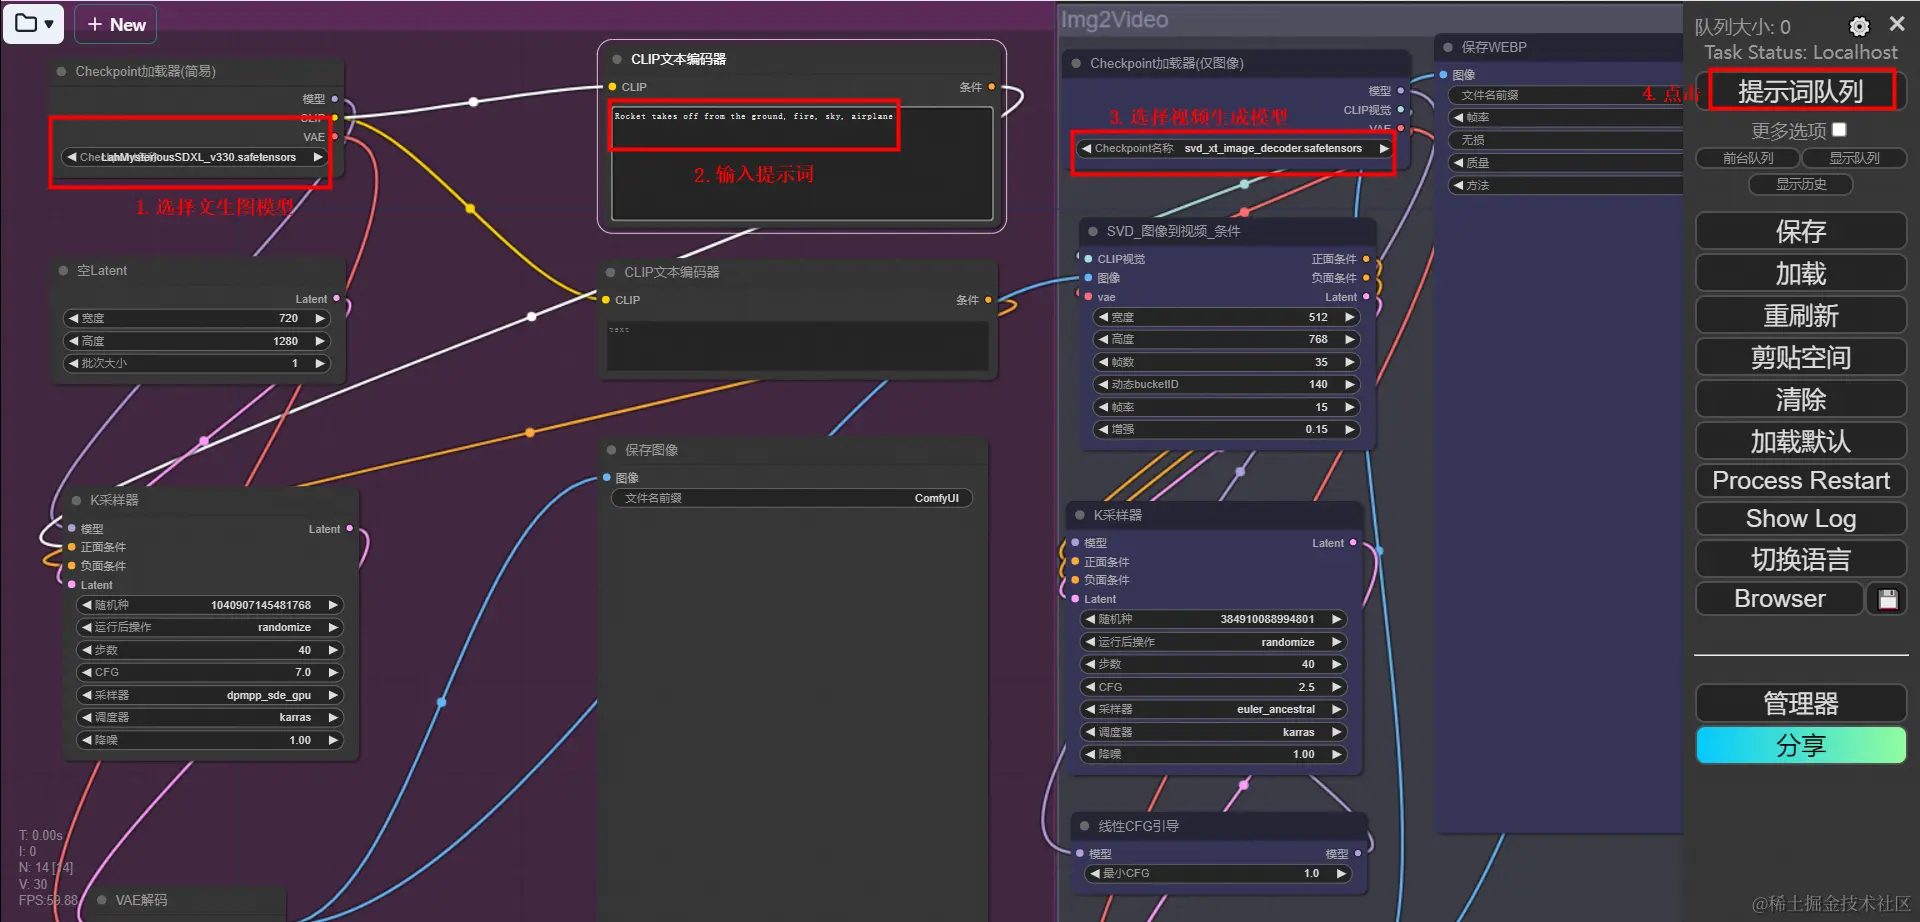Increase SVD 宽度 512 with right arrow

click(1349, 317)
